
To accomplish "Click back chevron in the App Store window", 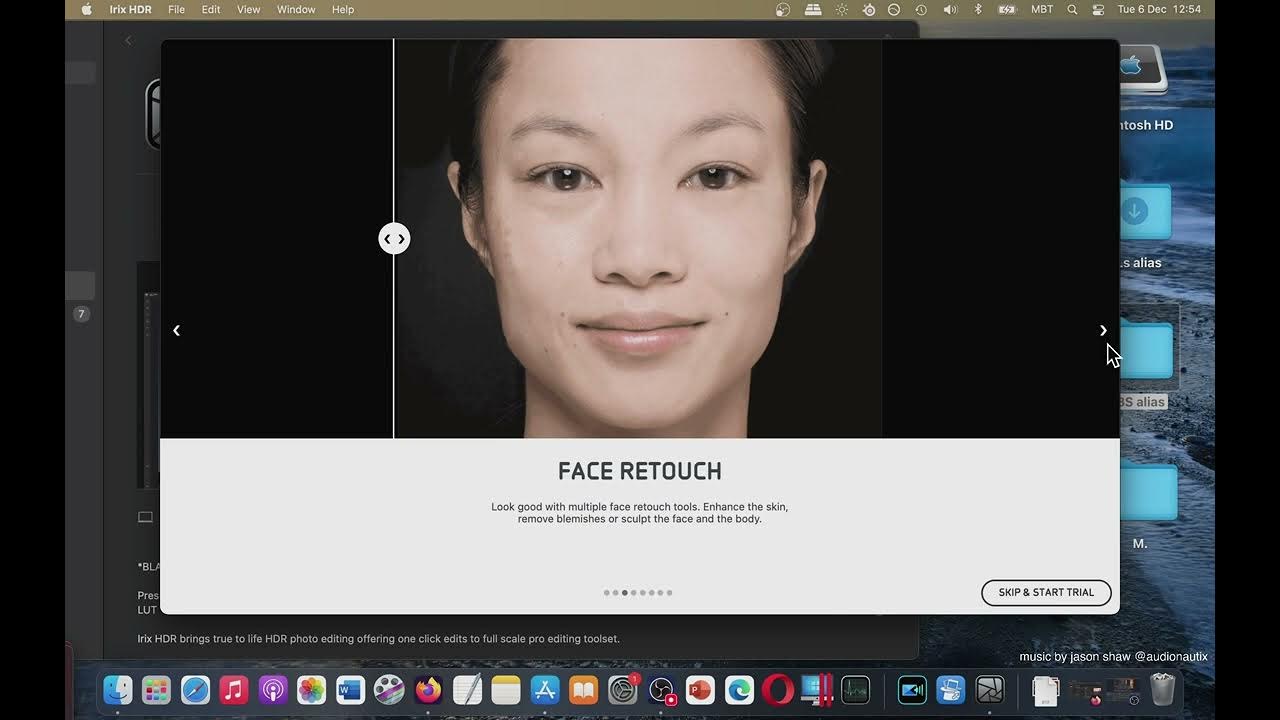I will click(x=128, y=40).
